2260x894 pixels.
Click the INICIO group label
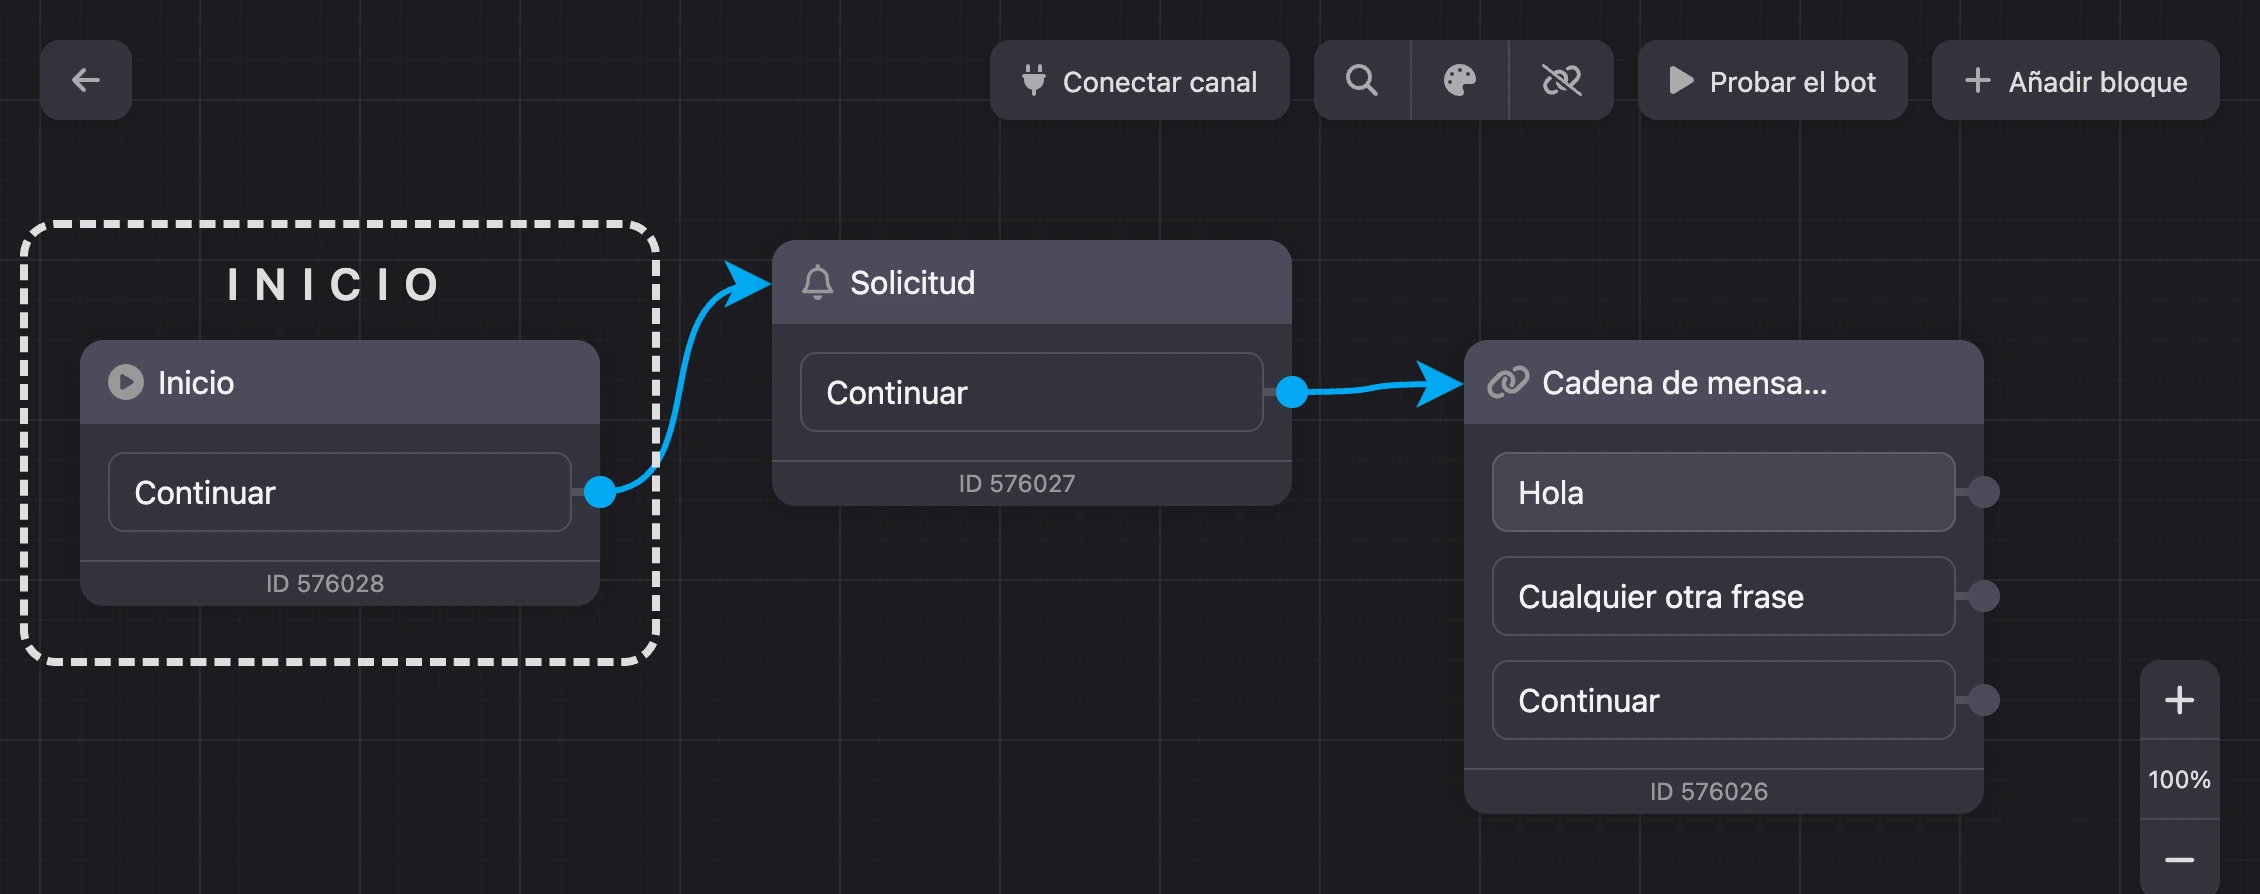334,284
